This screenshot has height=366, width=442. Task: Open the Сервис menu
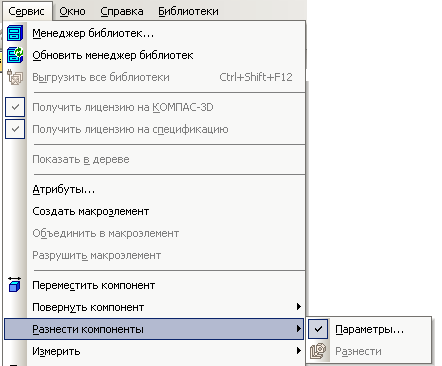(27, 11)
